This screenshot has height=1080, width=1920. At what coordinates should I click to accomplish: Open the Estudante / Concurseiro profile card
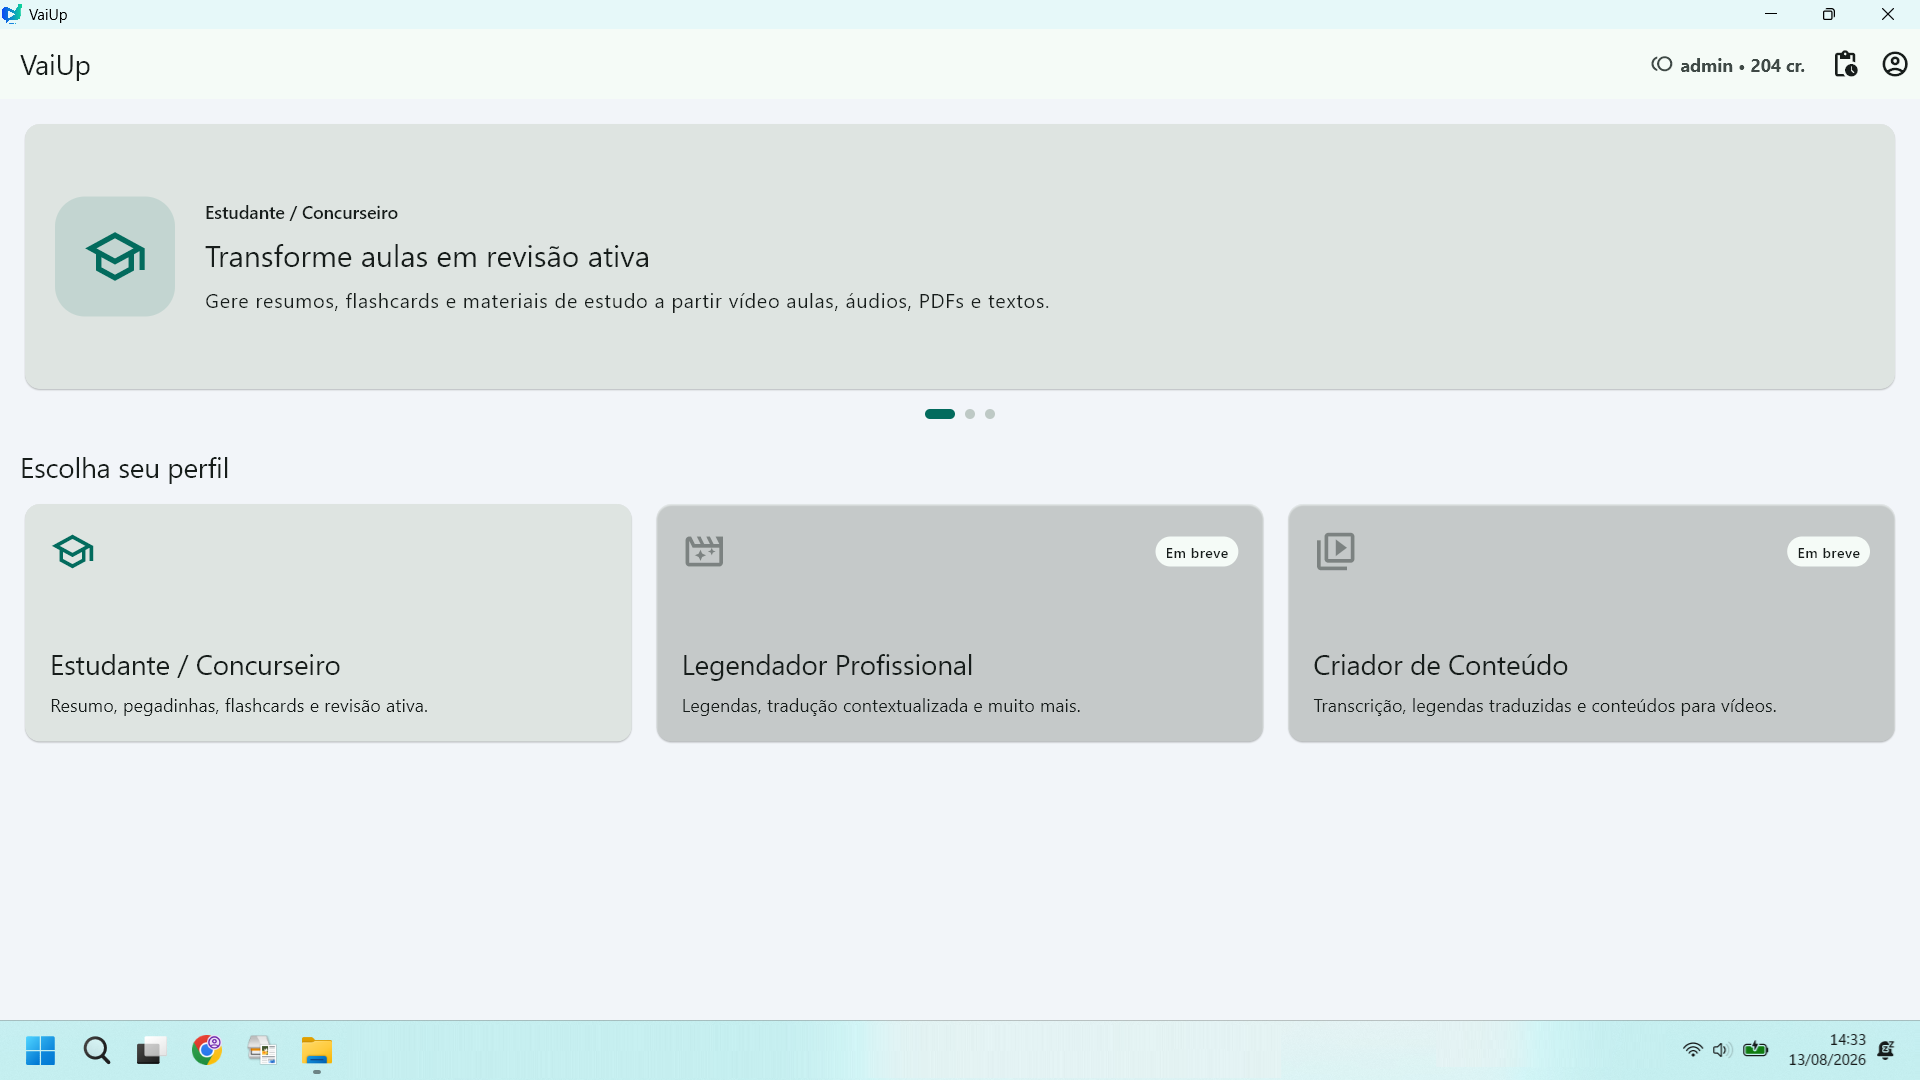[328, 623]
